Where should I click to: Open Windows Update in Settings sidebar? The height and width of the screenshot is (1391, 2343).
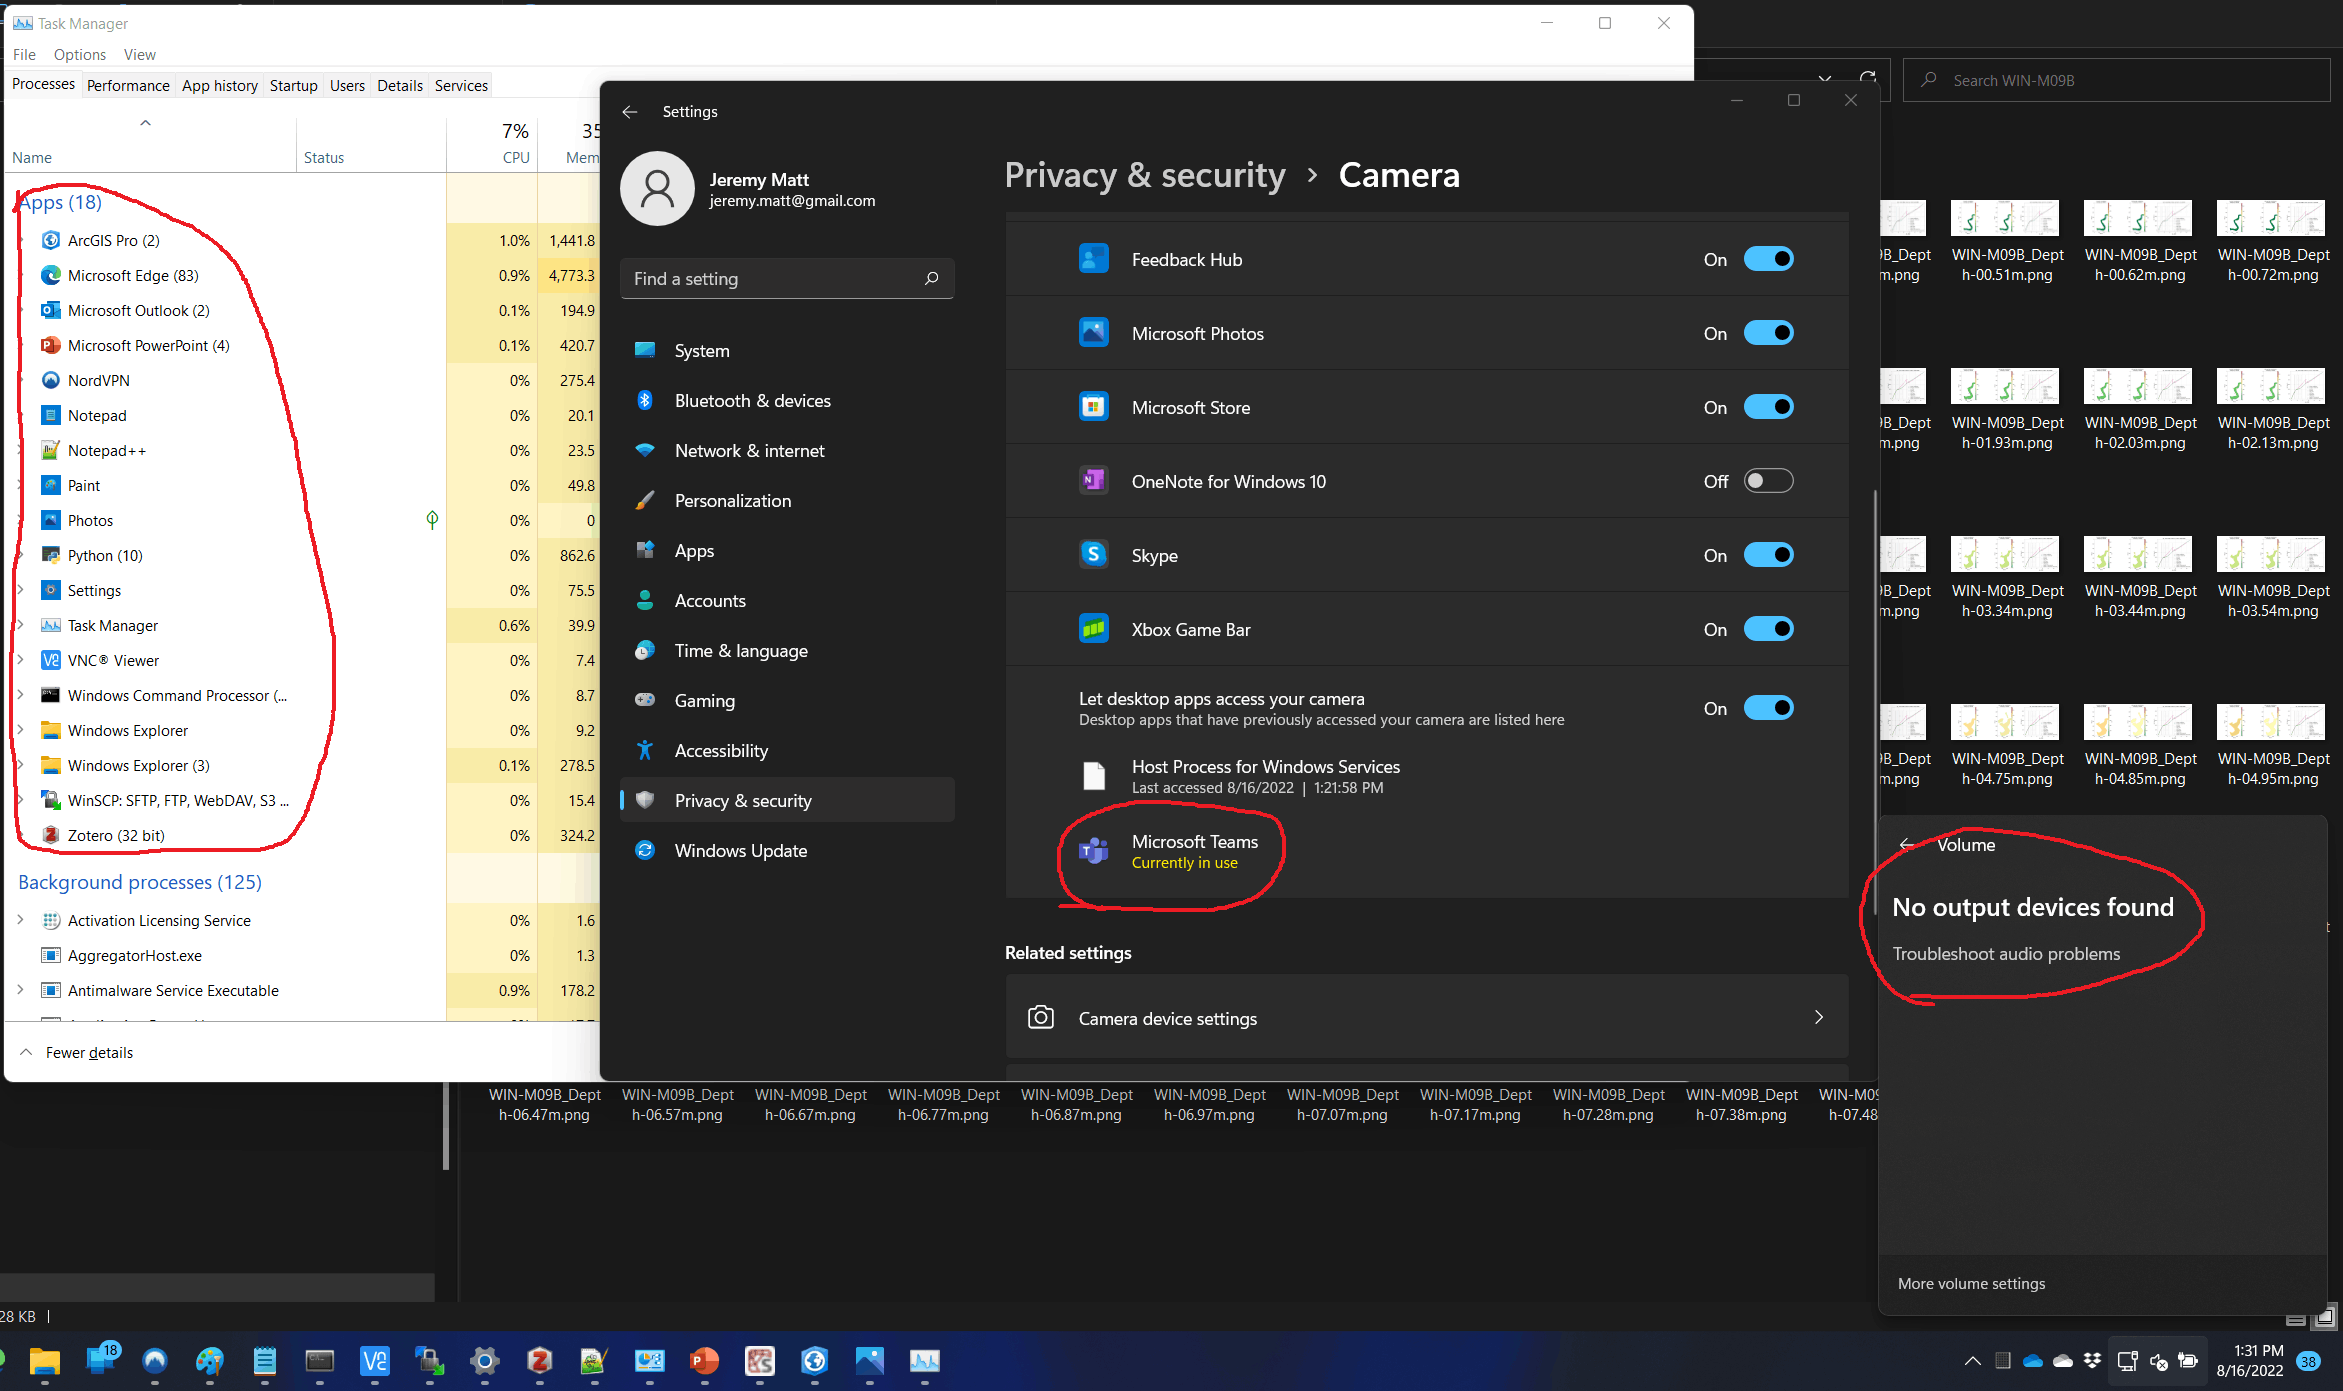tap(740, 851)
